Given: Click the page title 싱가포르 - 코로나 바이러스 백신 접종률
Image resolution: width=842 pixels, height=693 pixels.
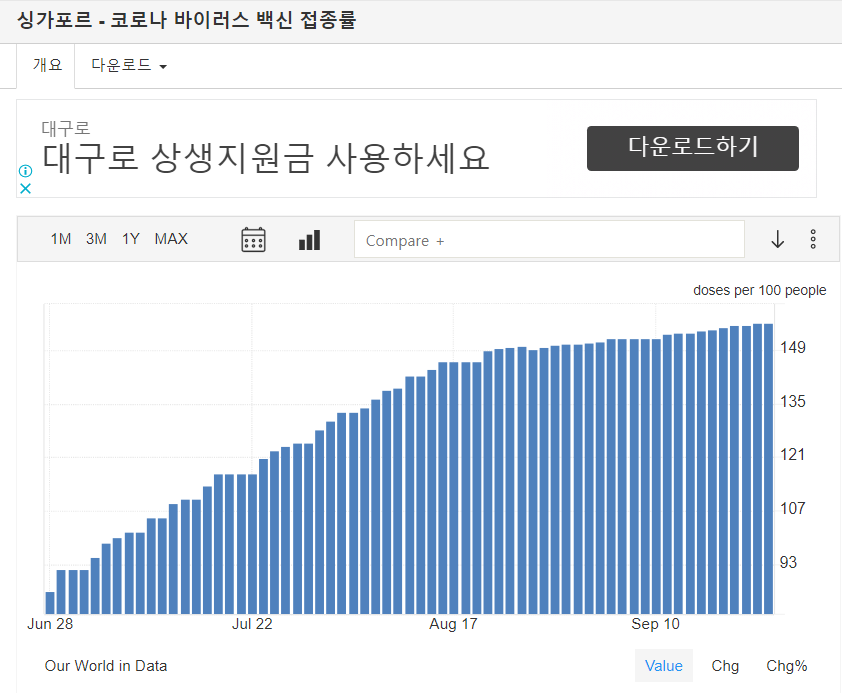Looking at the screenshot, I should point(186,20).
